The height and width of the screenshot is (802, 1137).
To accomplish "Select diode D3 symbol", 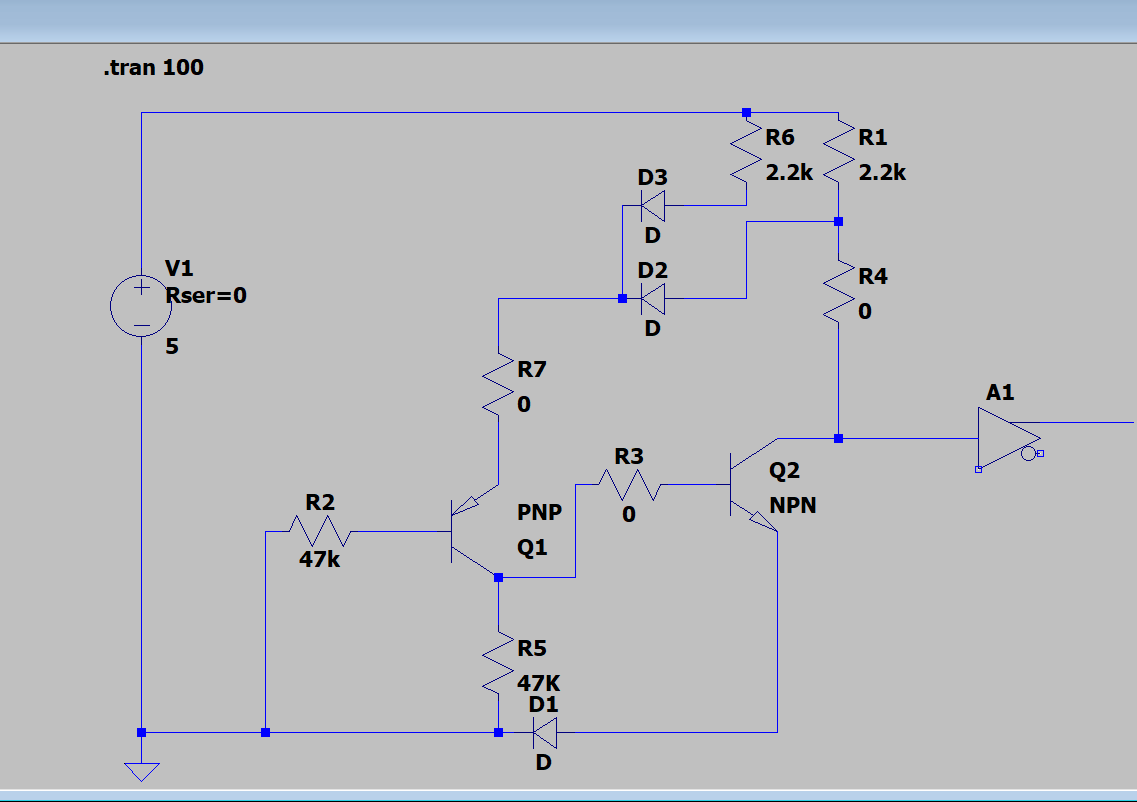I will click(653, 205).
